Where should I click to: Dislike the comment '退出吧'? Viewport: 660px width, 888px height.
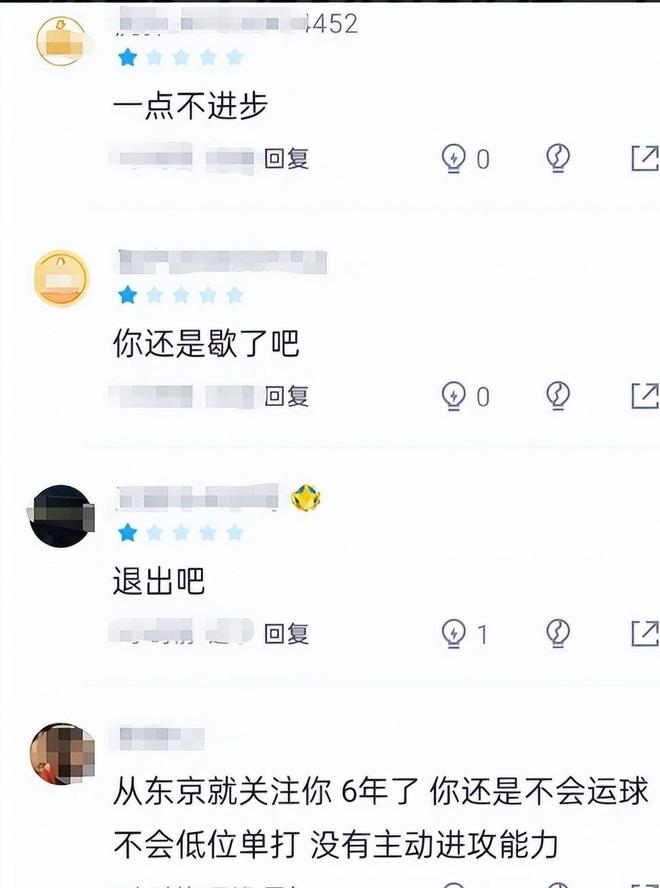(557, 633)
